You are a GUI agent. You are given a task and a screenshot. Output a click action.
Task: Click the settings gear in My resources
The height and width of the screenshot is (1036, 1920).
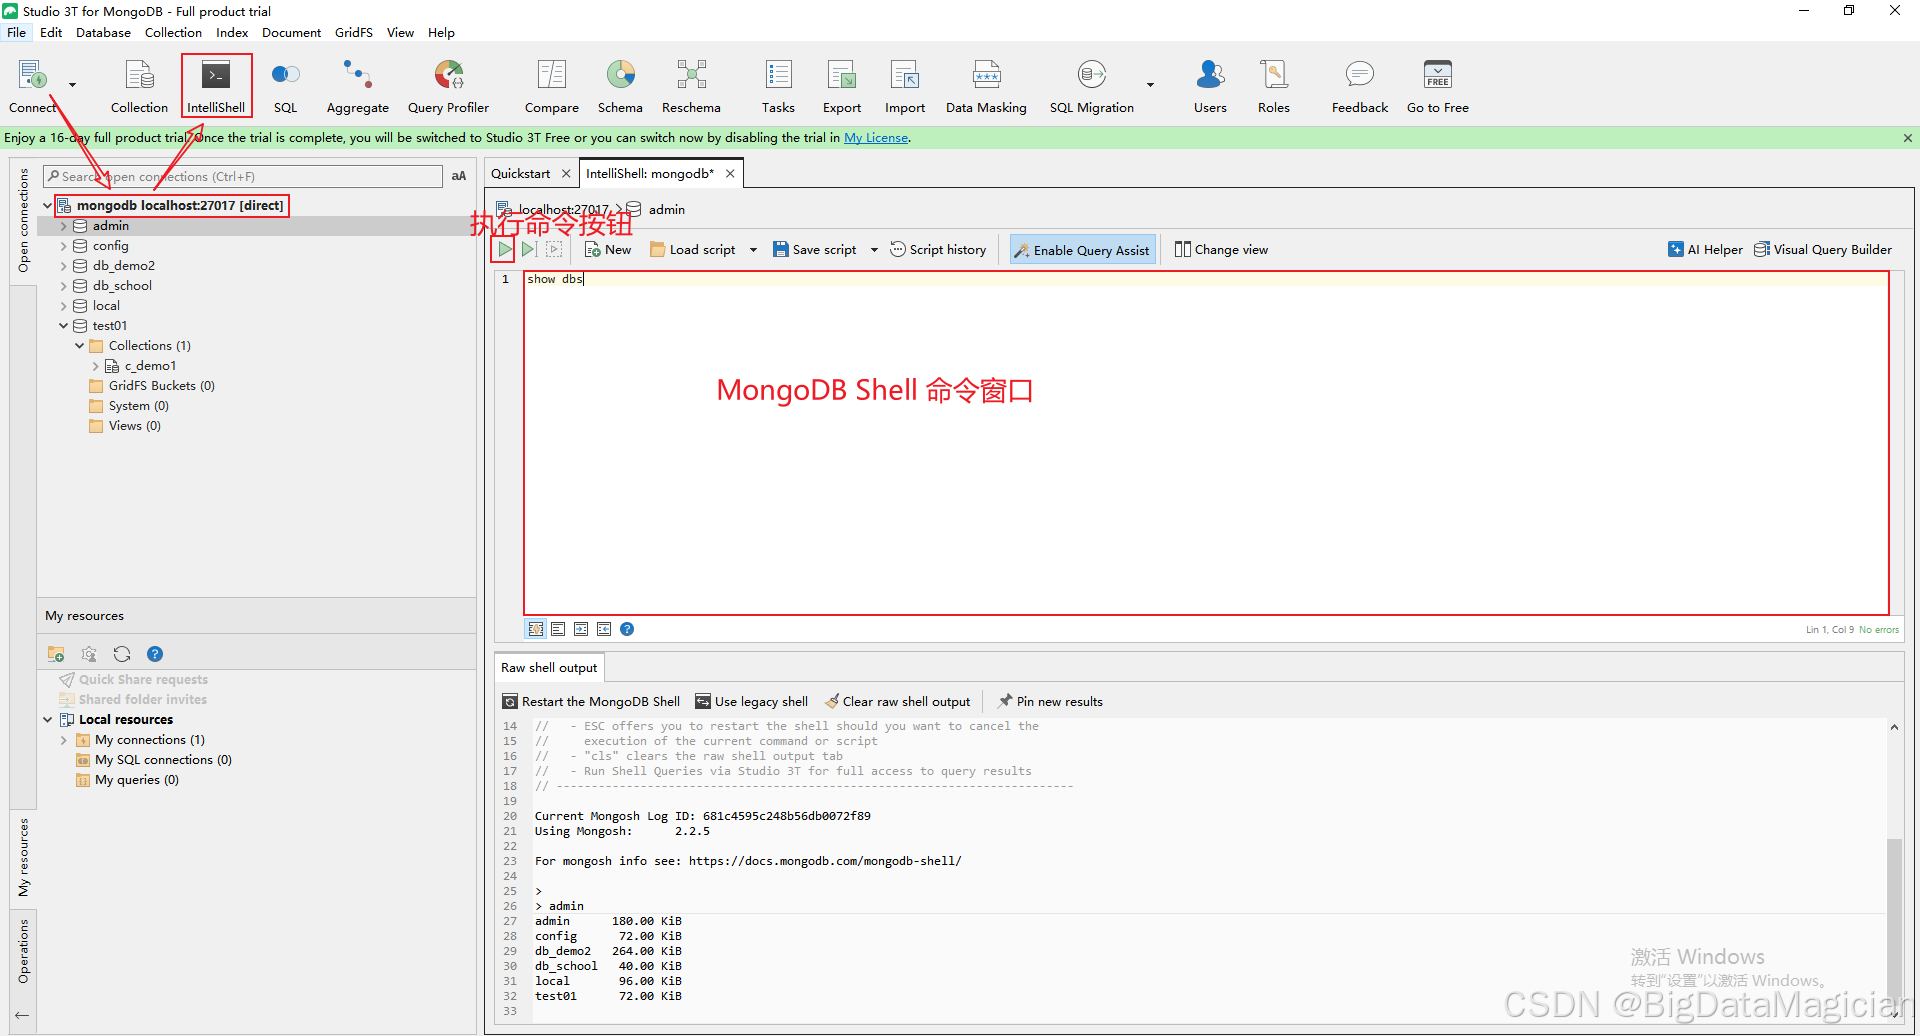[x=89, y=654]
